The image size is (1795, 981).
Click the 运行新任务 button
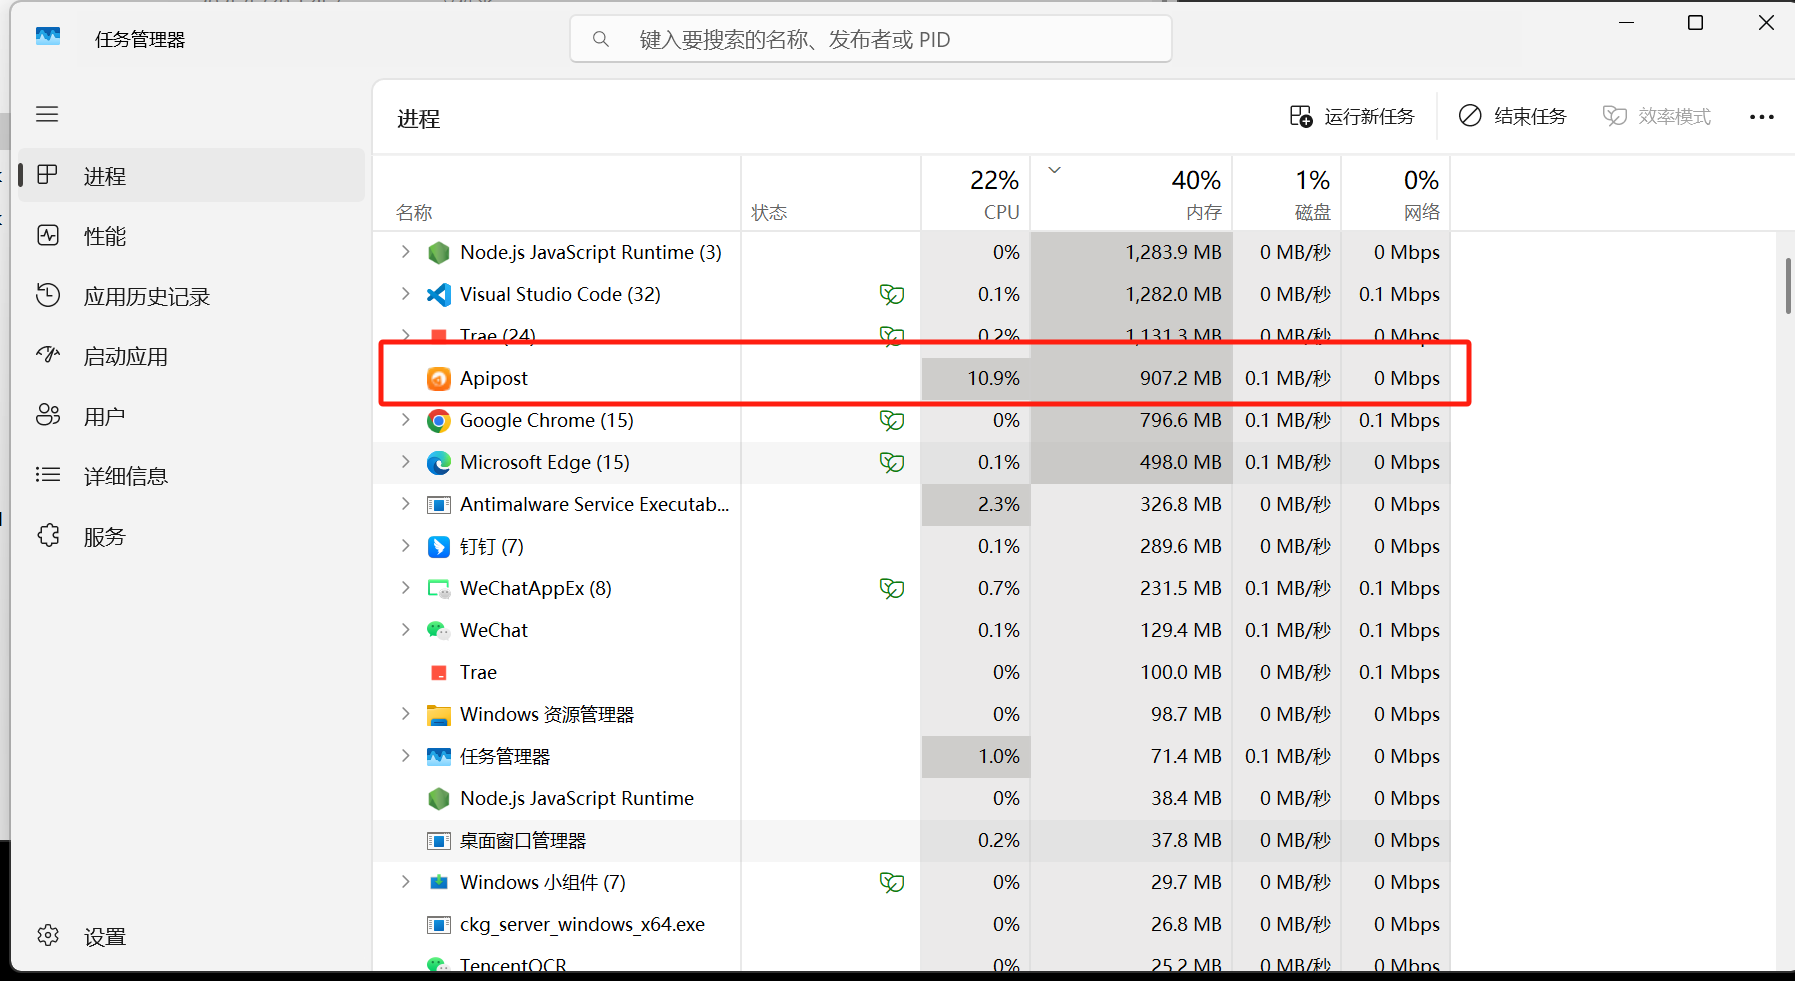point(1352,117)
